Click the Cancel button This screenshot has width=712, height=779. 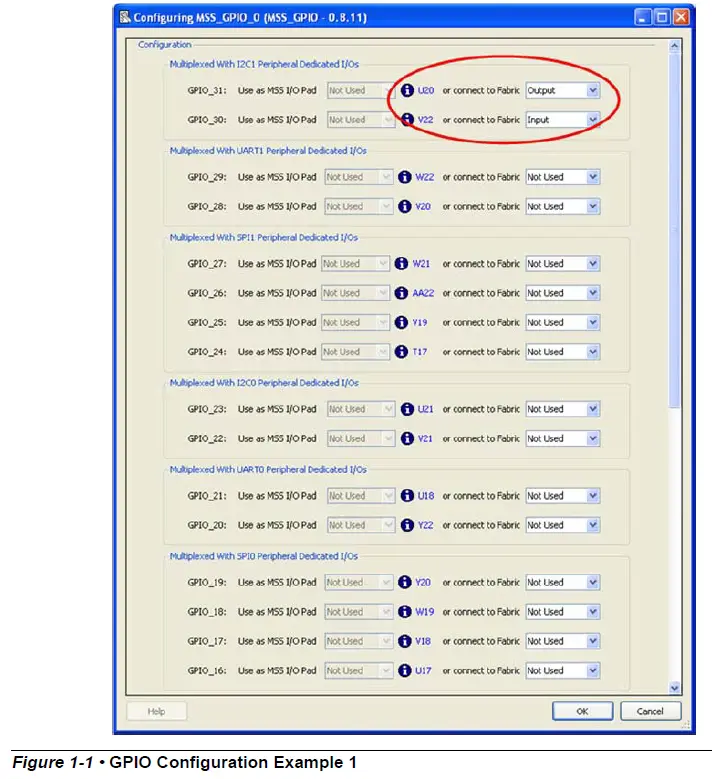pyautogui.click(x=650, y=711)
